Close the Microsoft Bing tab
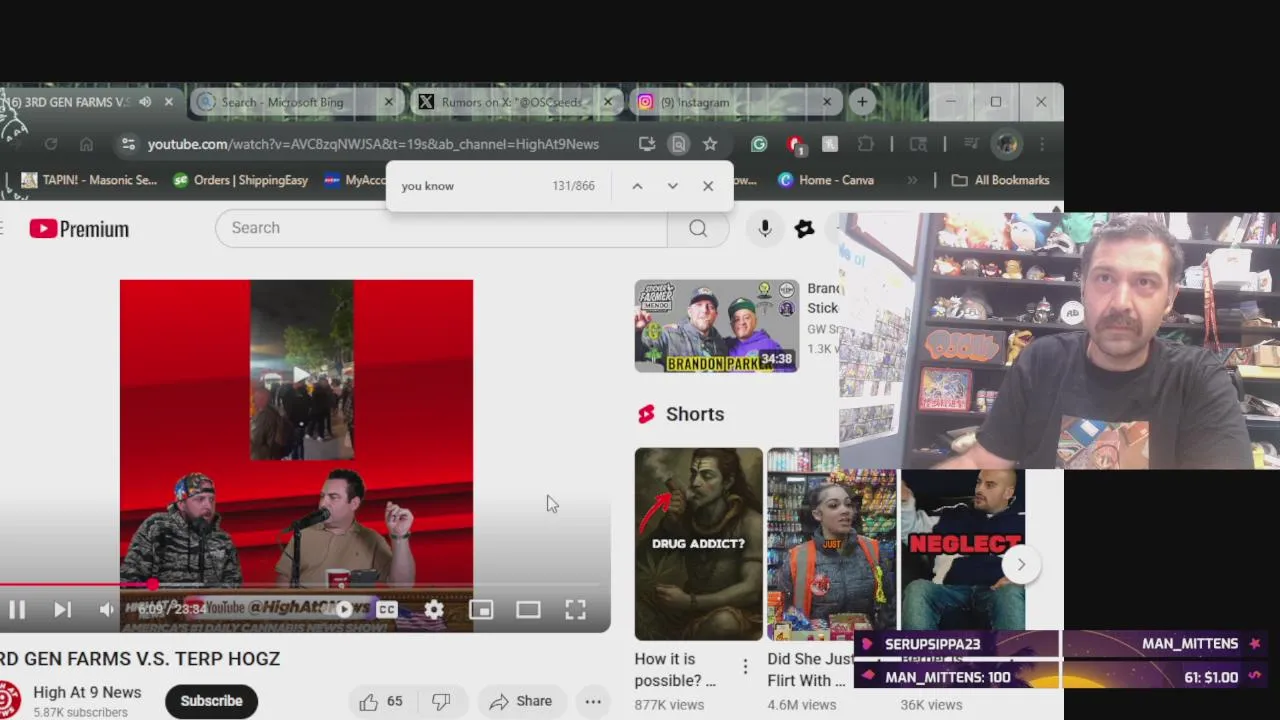Image resolution: width=1280 pixels, height=720 pixels. click(389, 102)
